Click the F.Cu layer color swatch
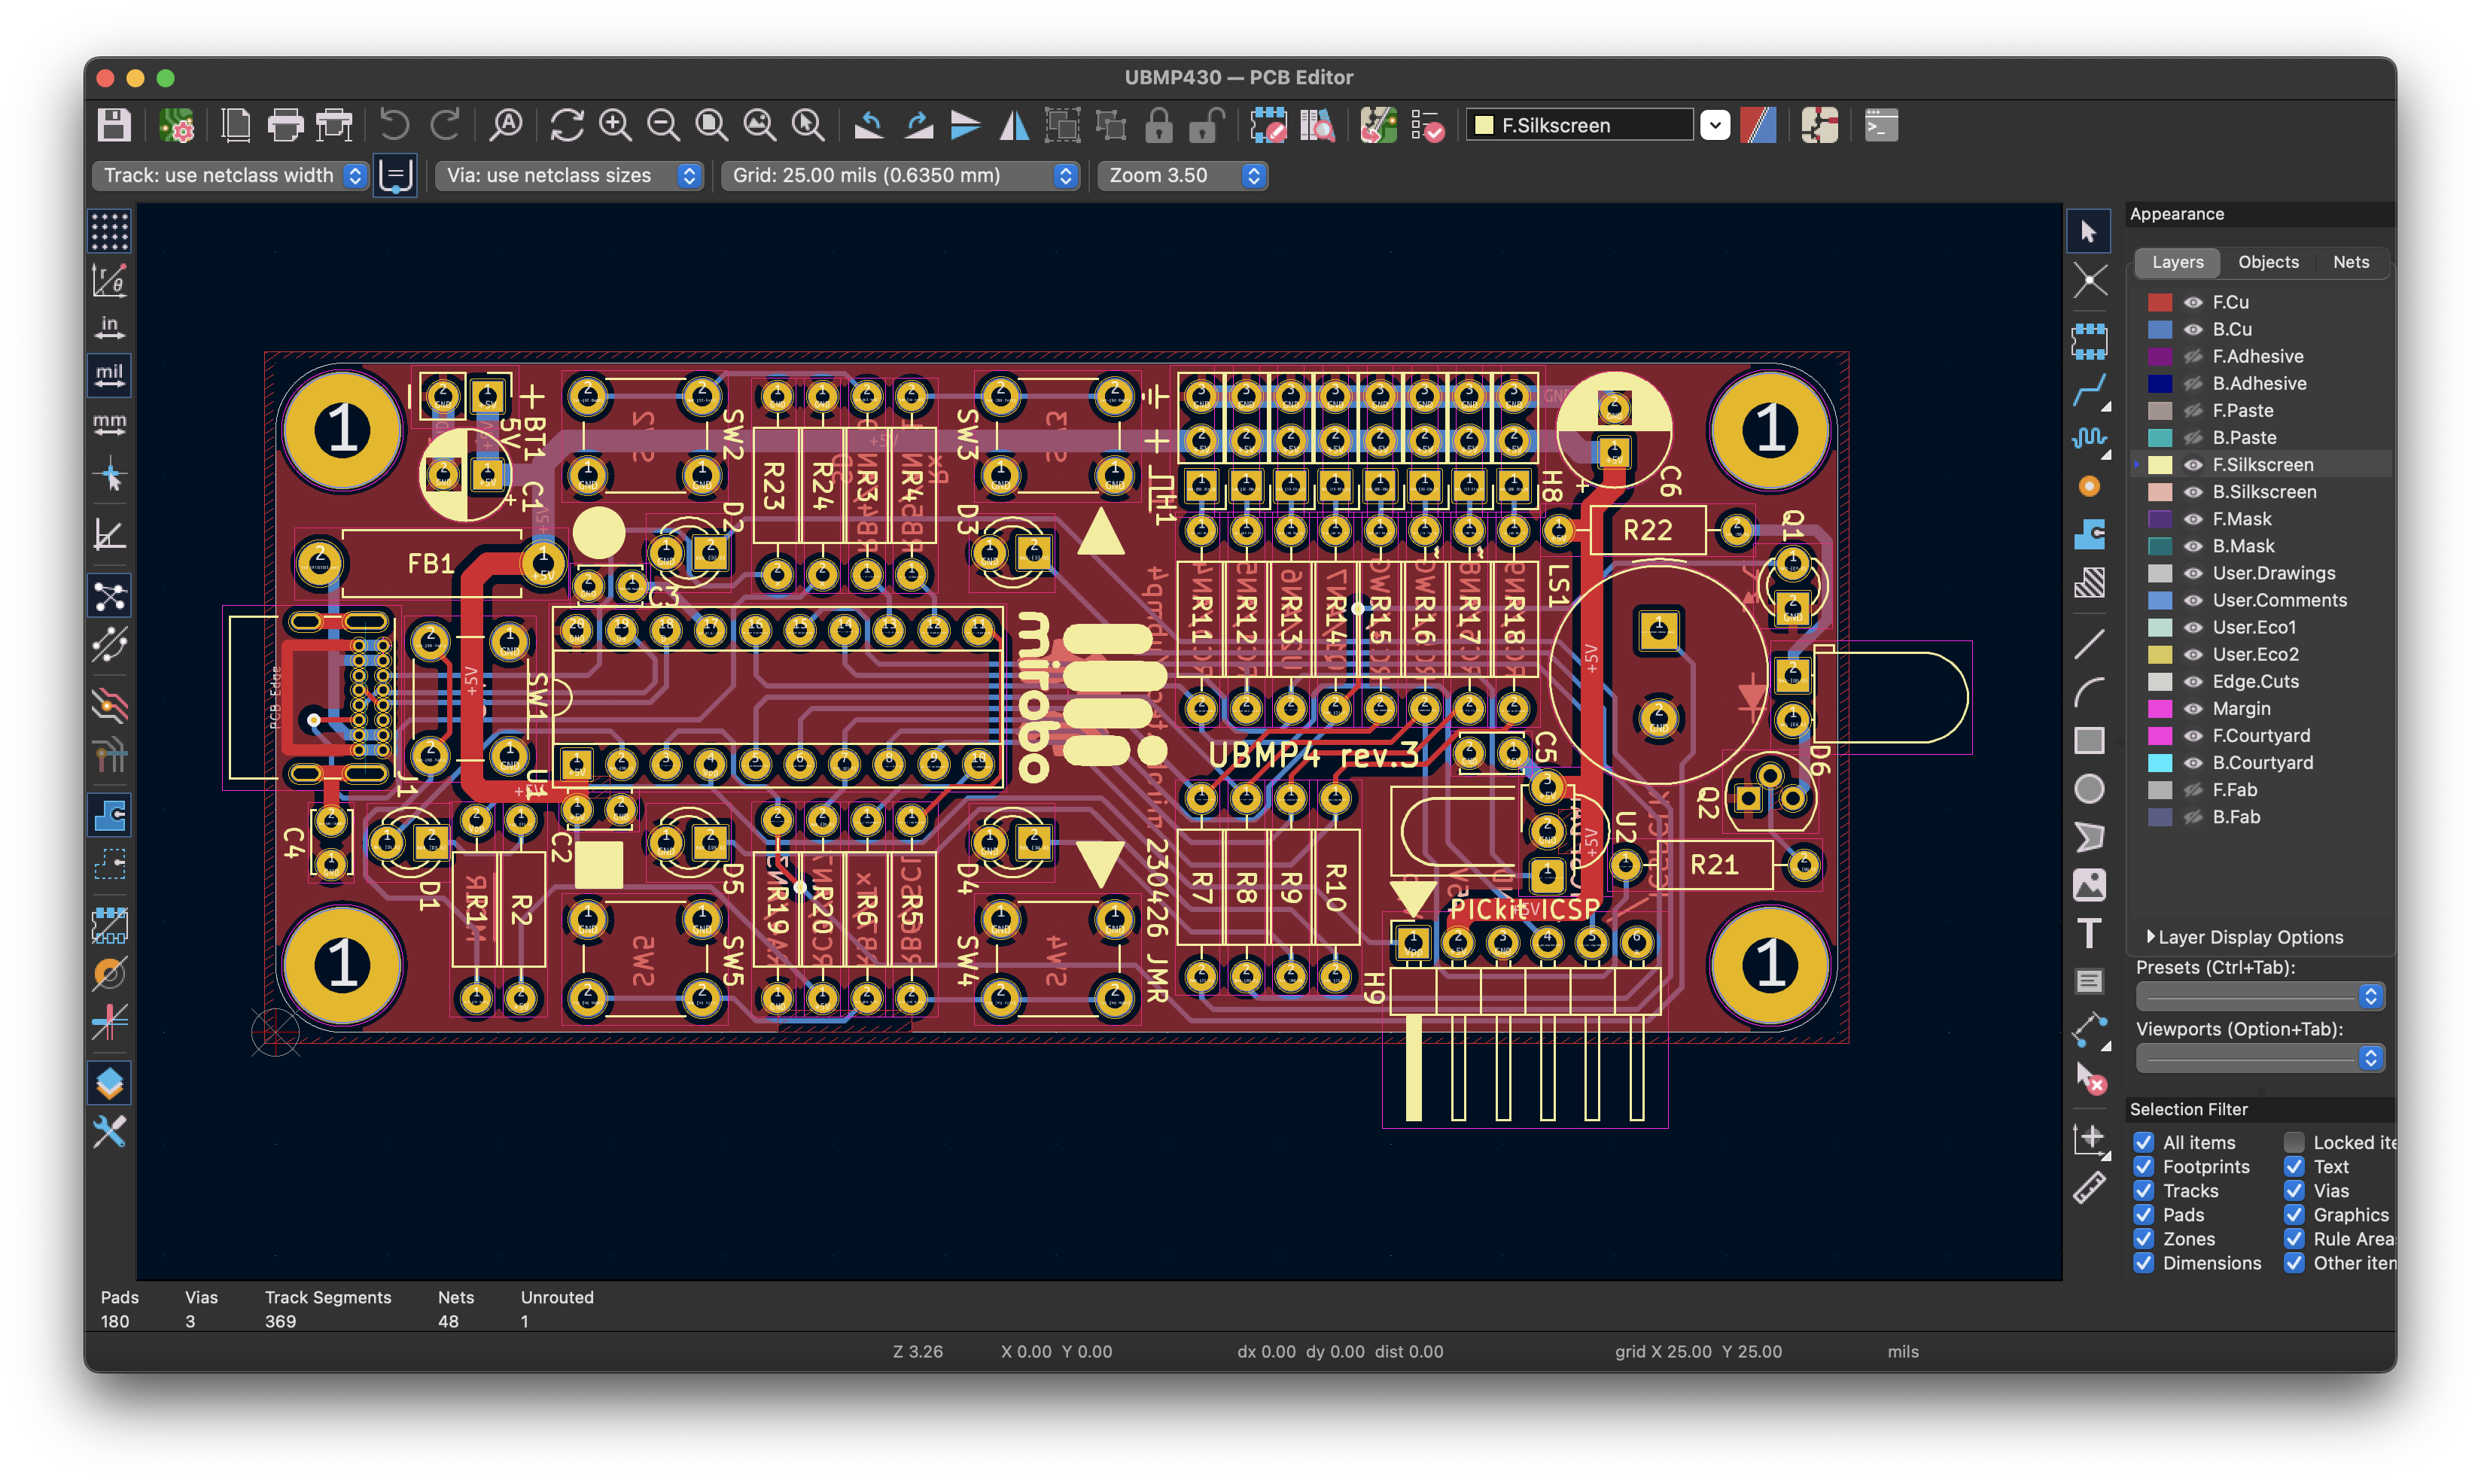2481x1484 pixels. coord(2161,301)
